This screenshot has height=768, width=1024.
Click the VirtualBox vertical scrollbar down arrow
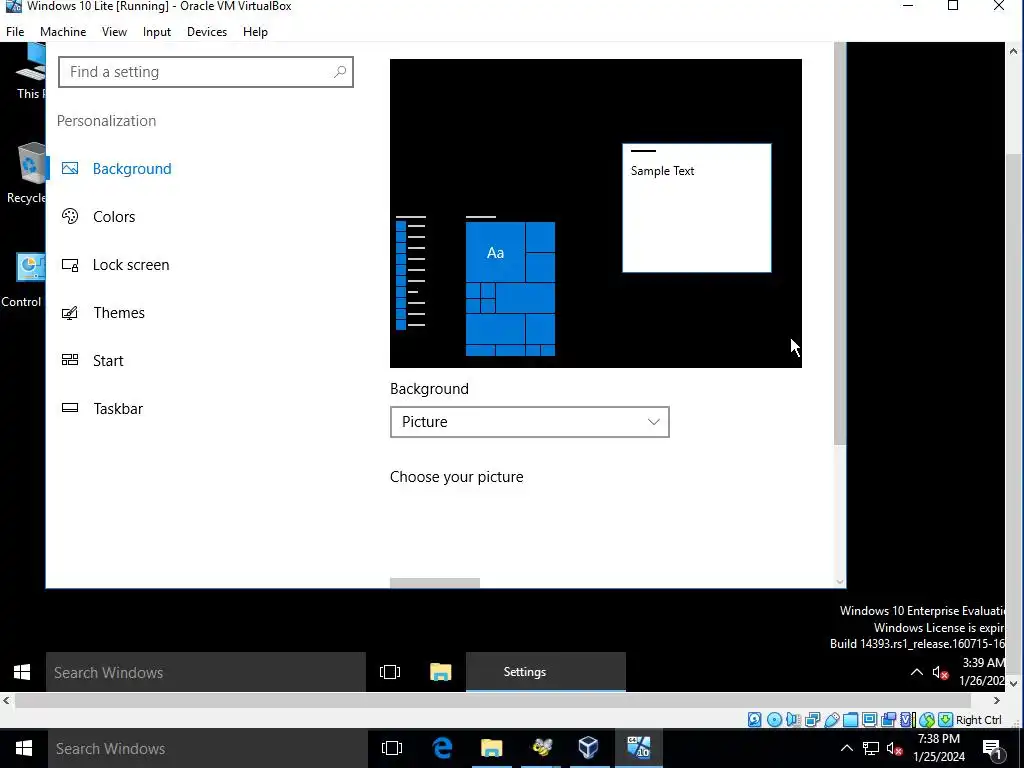[1014, 684]
